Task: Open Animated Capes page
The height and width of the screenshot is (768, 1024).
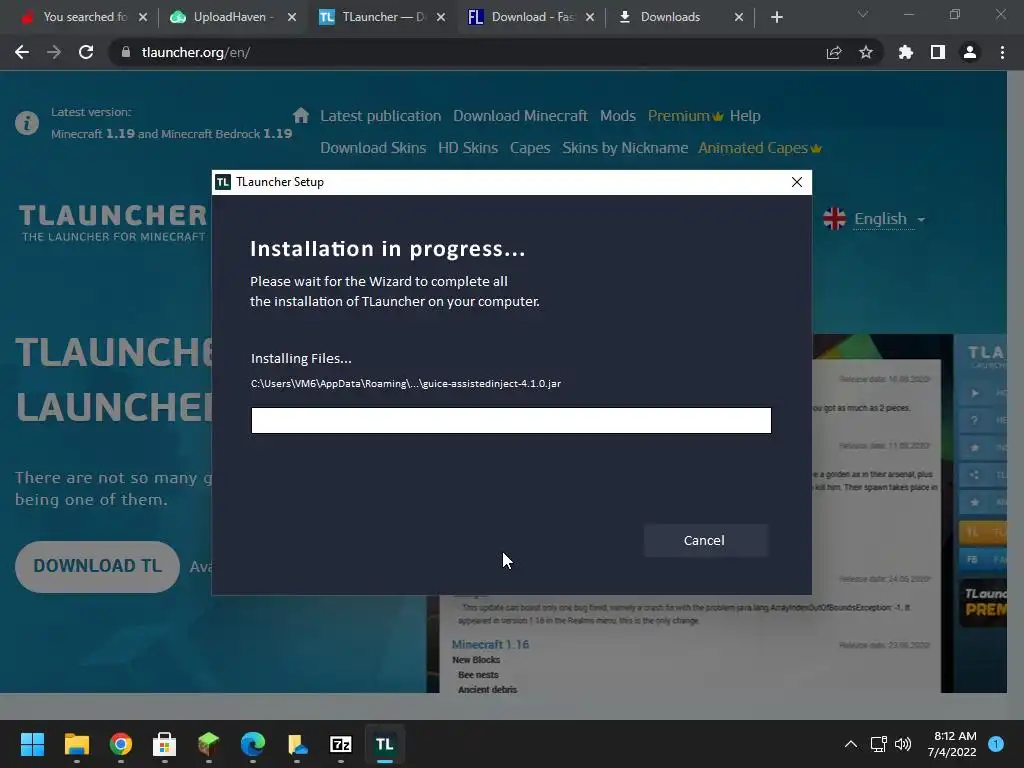Action: 760,148
